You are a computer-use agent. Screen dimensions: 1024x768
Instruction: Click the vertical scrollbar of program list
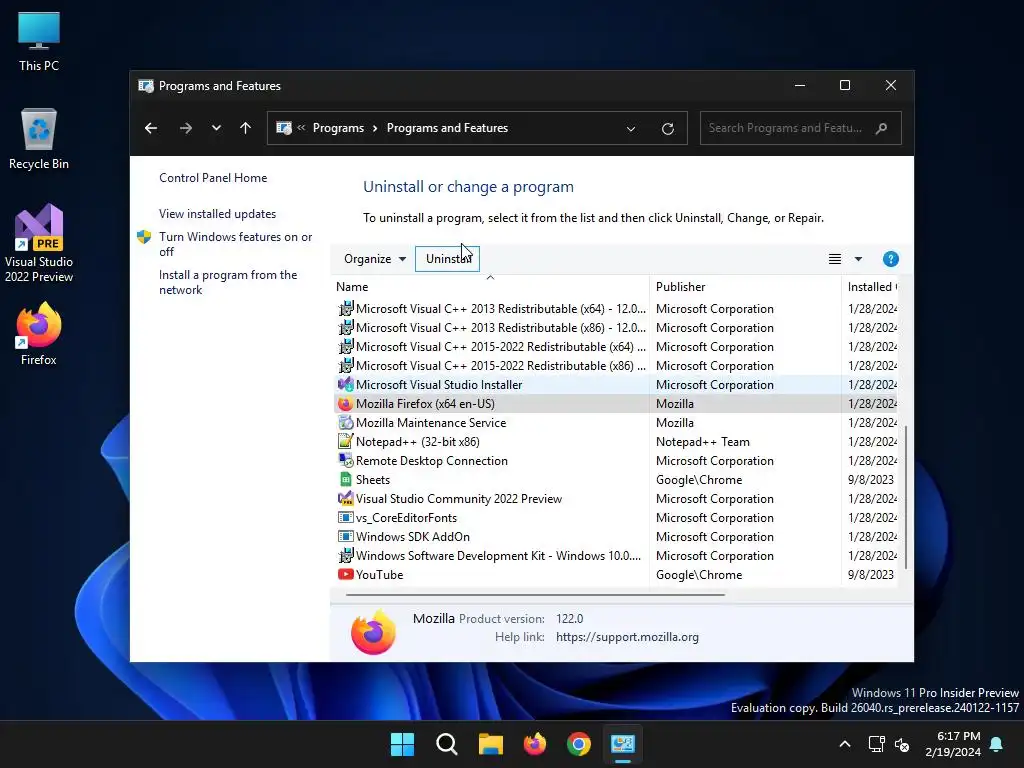tap(905, 496)
